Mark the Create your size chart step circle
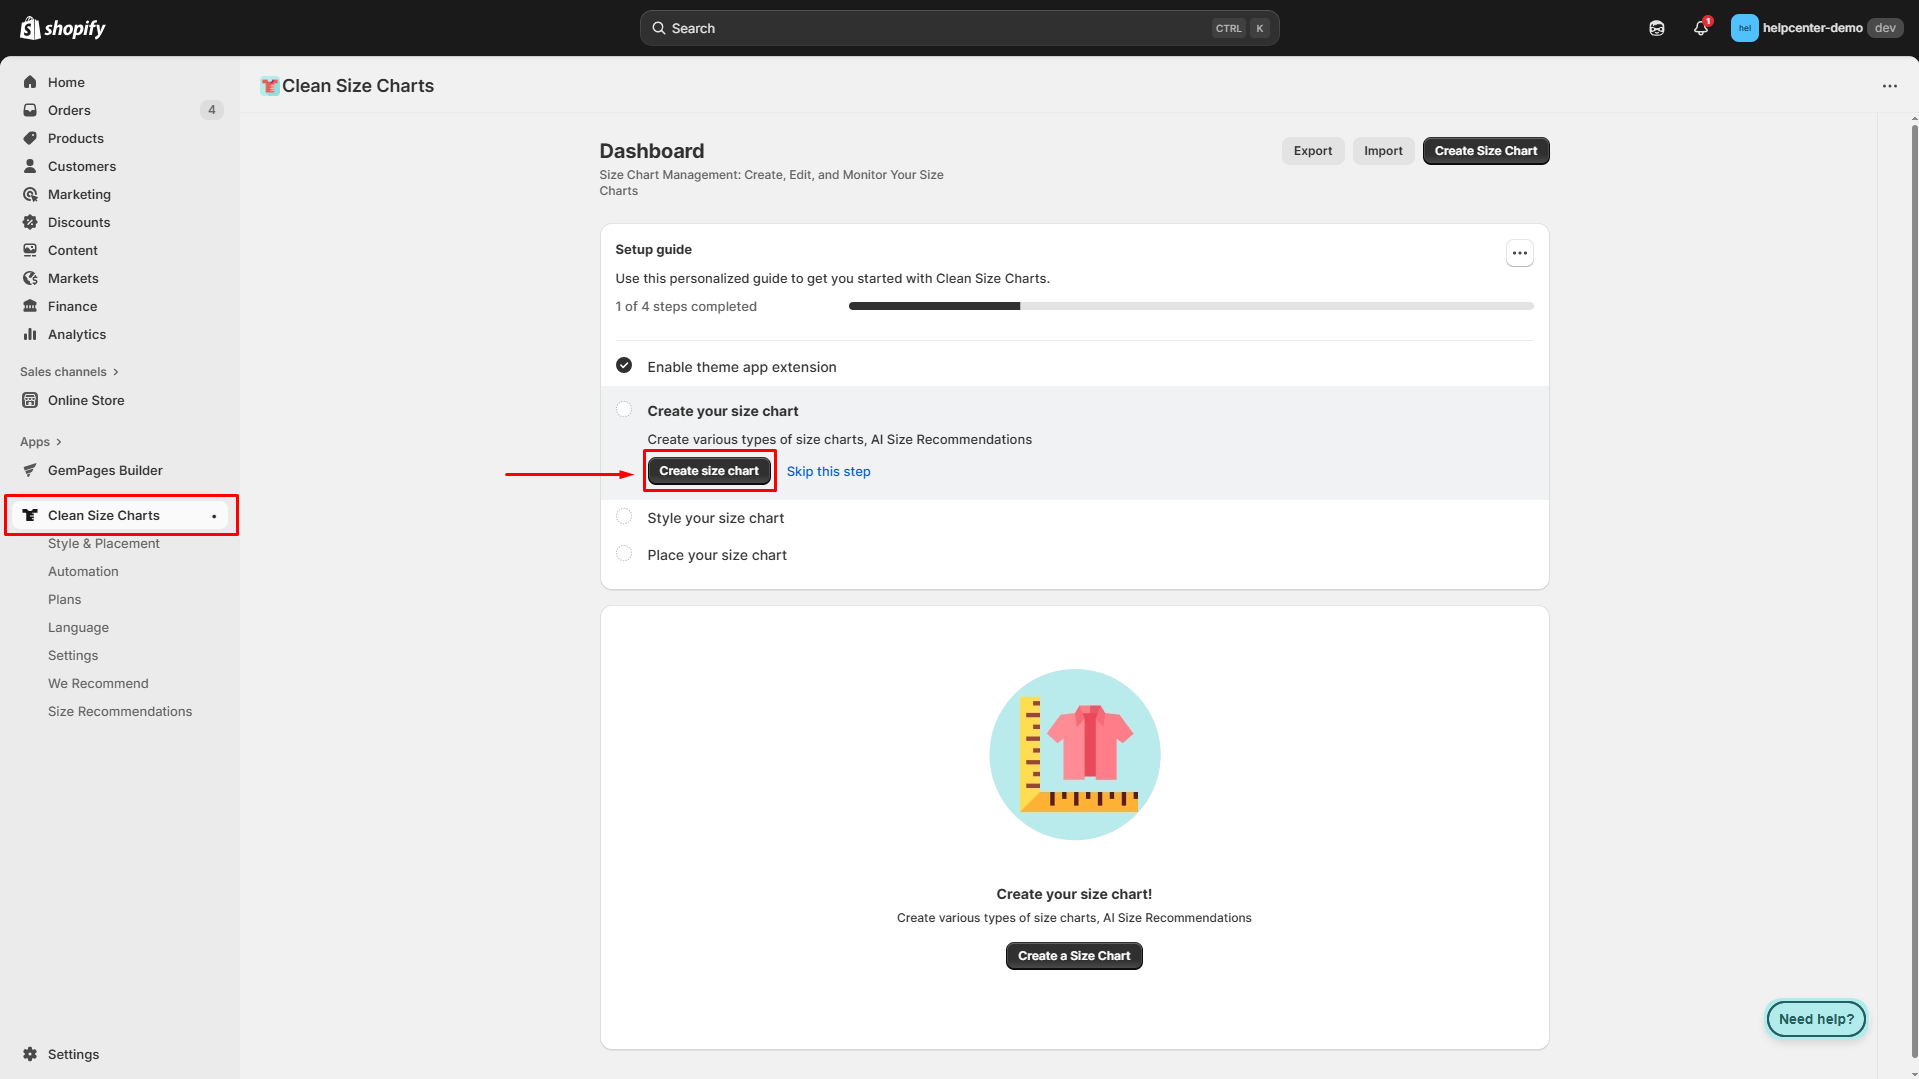Screen dimensions: 1919x1079 624,410
